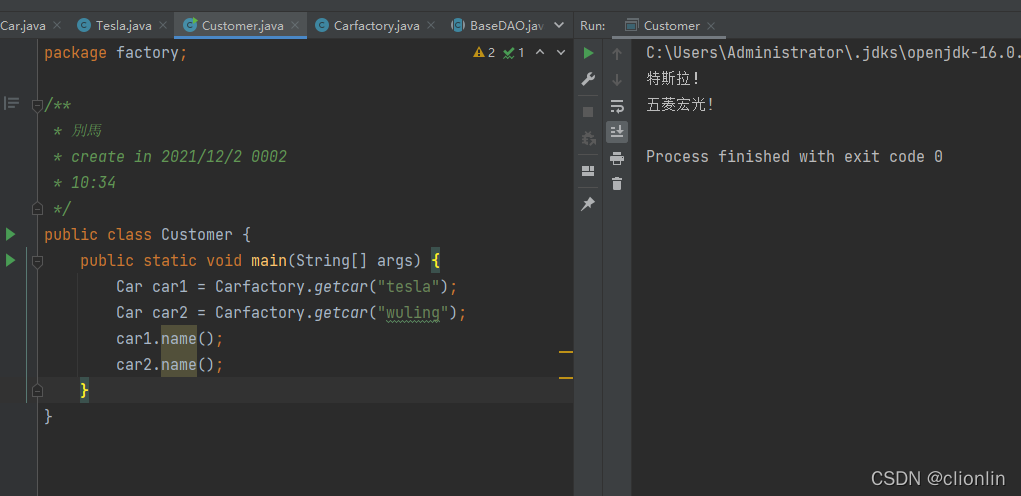Image resolution: width=1021 pixels, height=496 pixels.
Task: Click the create in 2021/12/2 comment
Action: point(170,157)
